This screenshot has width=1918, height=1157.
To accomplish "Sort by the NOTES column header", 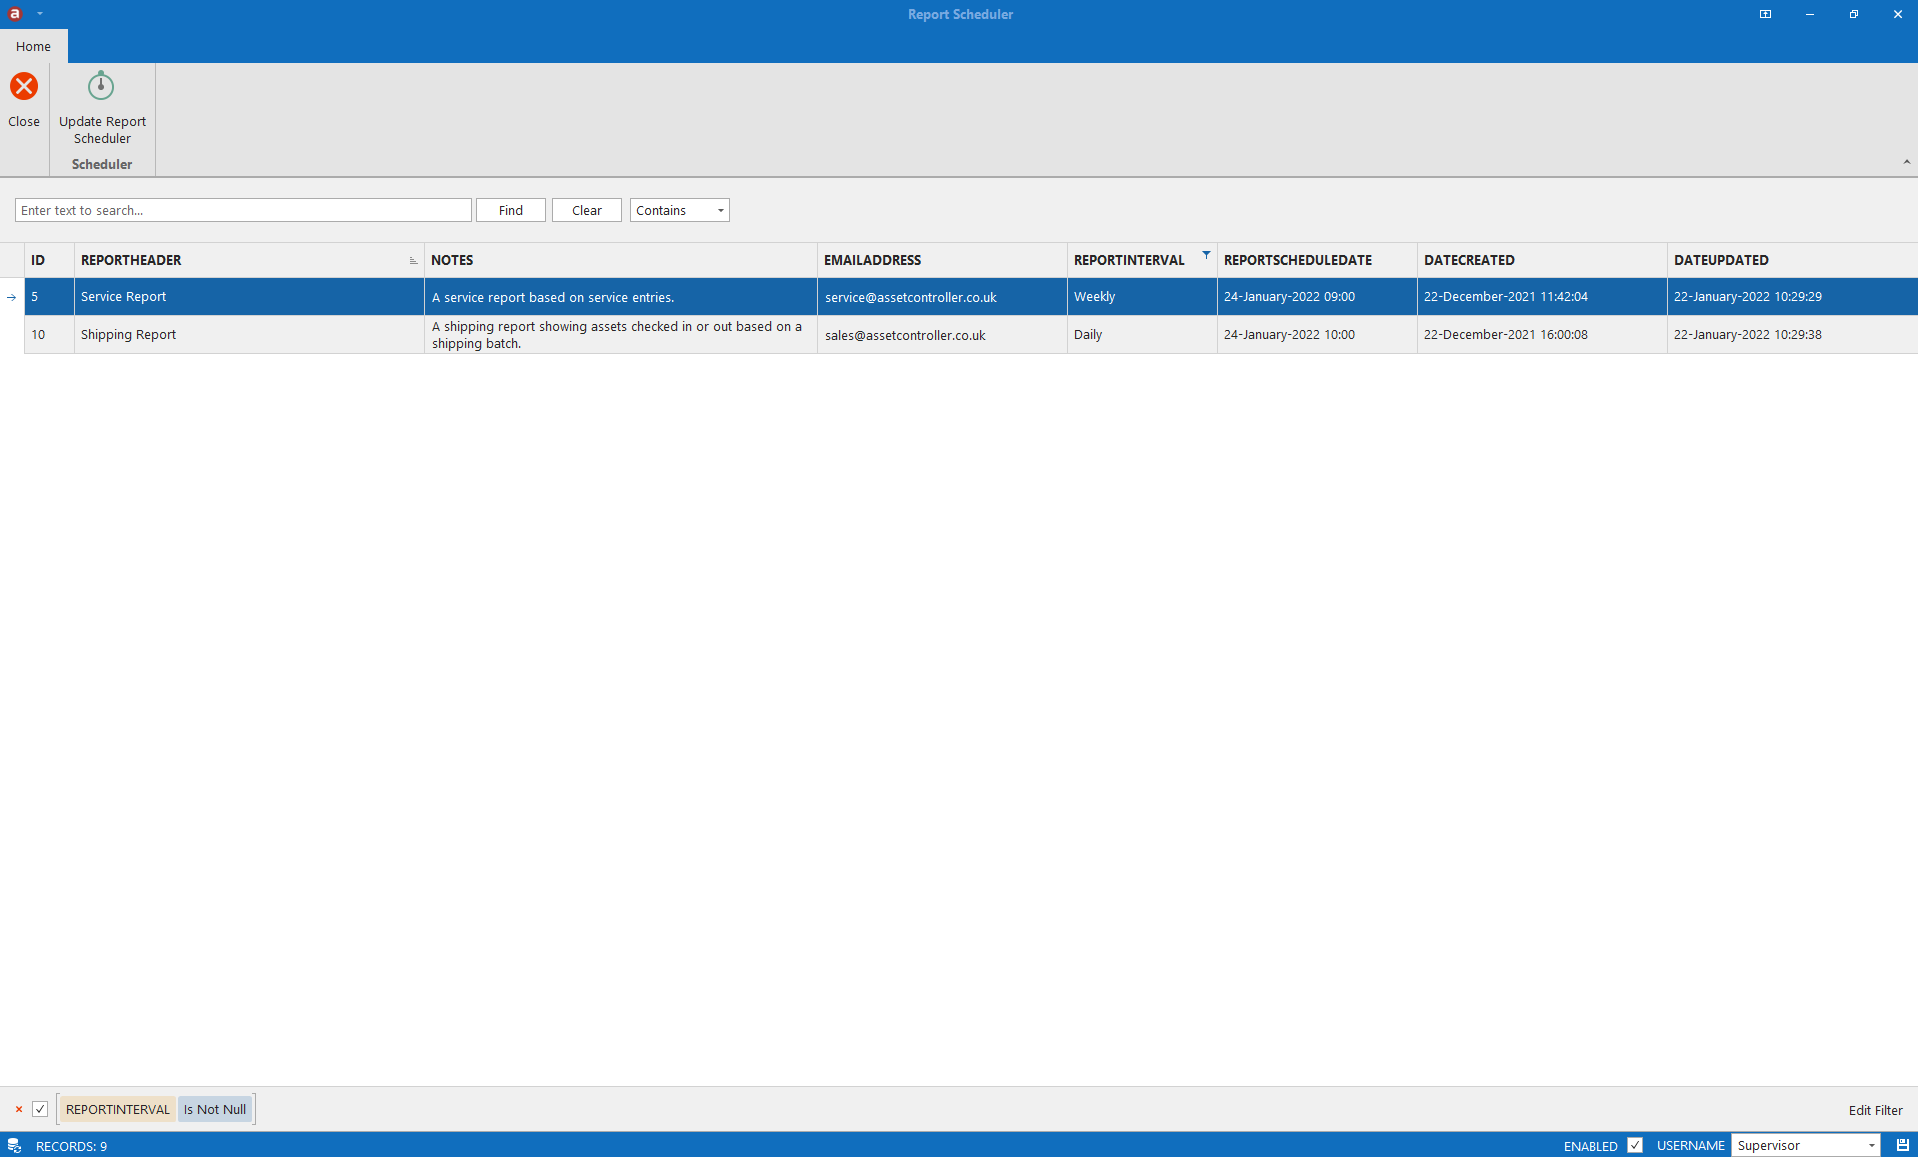I will (621, 260).
